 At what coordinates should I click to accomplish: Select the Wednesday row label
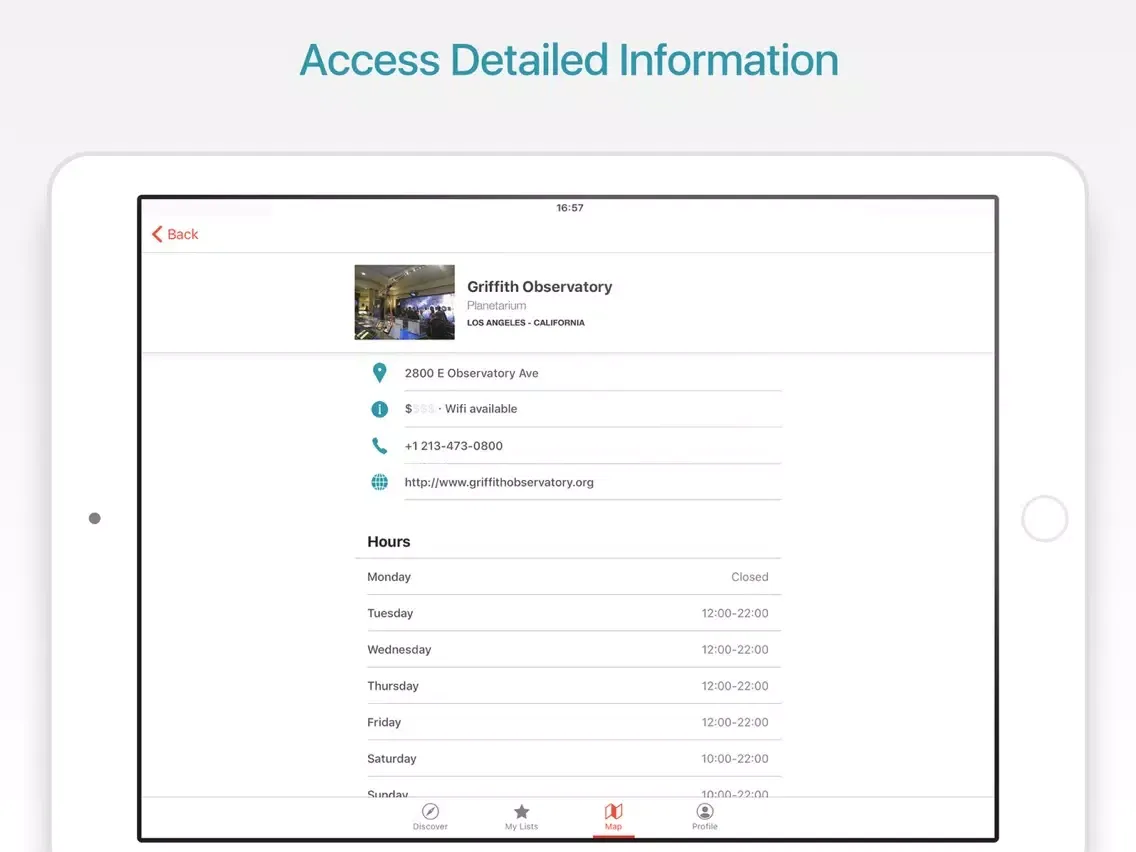399,650
